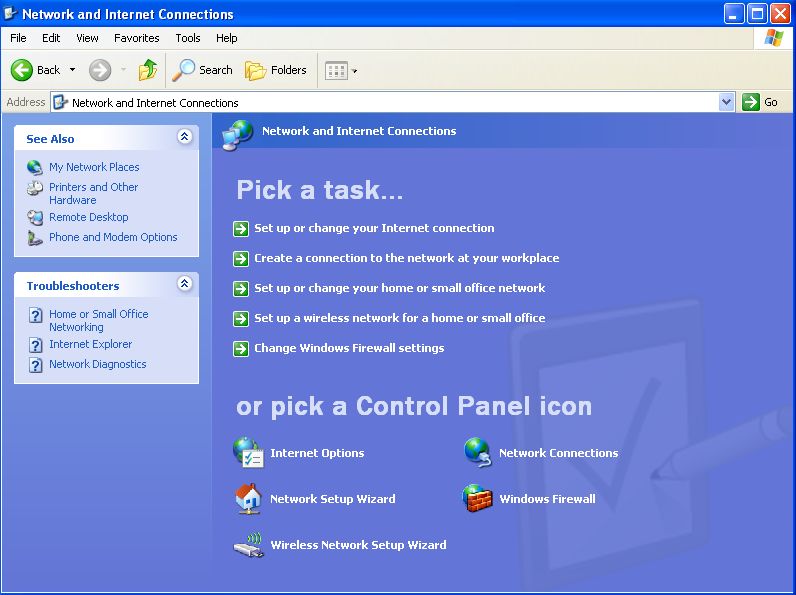796x595 pixels.
Task: Collapse the See Also panel
Action: click(184, 138)
